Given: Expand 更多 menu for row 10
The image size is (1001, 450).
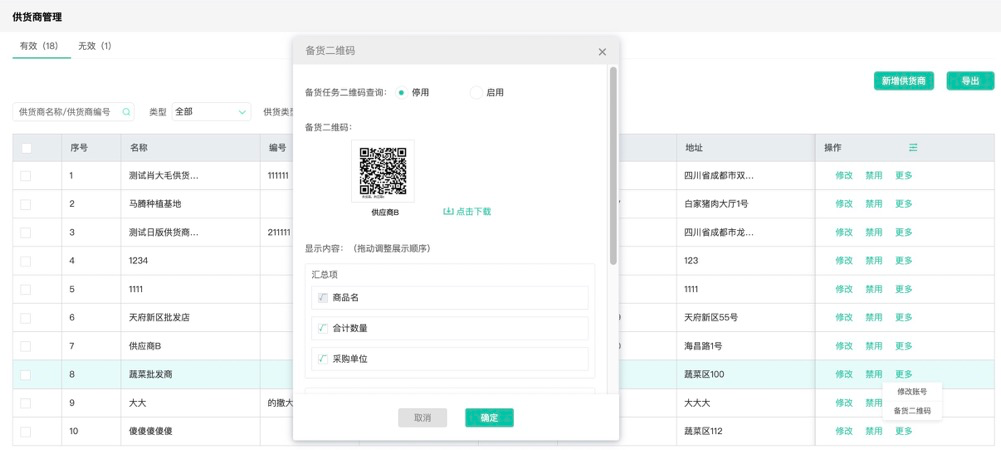Looking at the screenshot, I should click(903, 431).
